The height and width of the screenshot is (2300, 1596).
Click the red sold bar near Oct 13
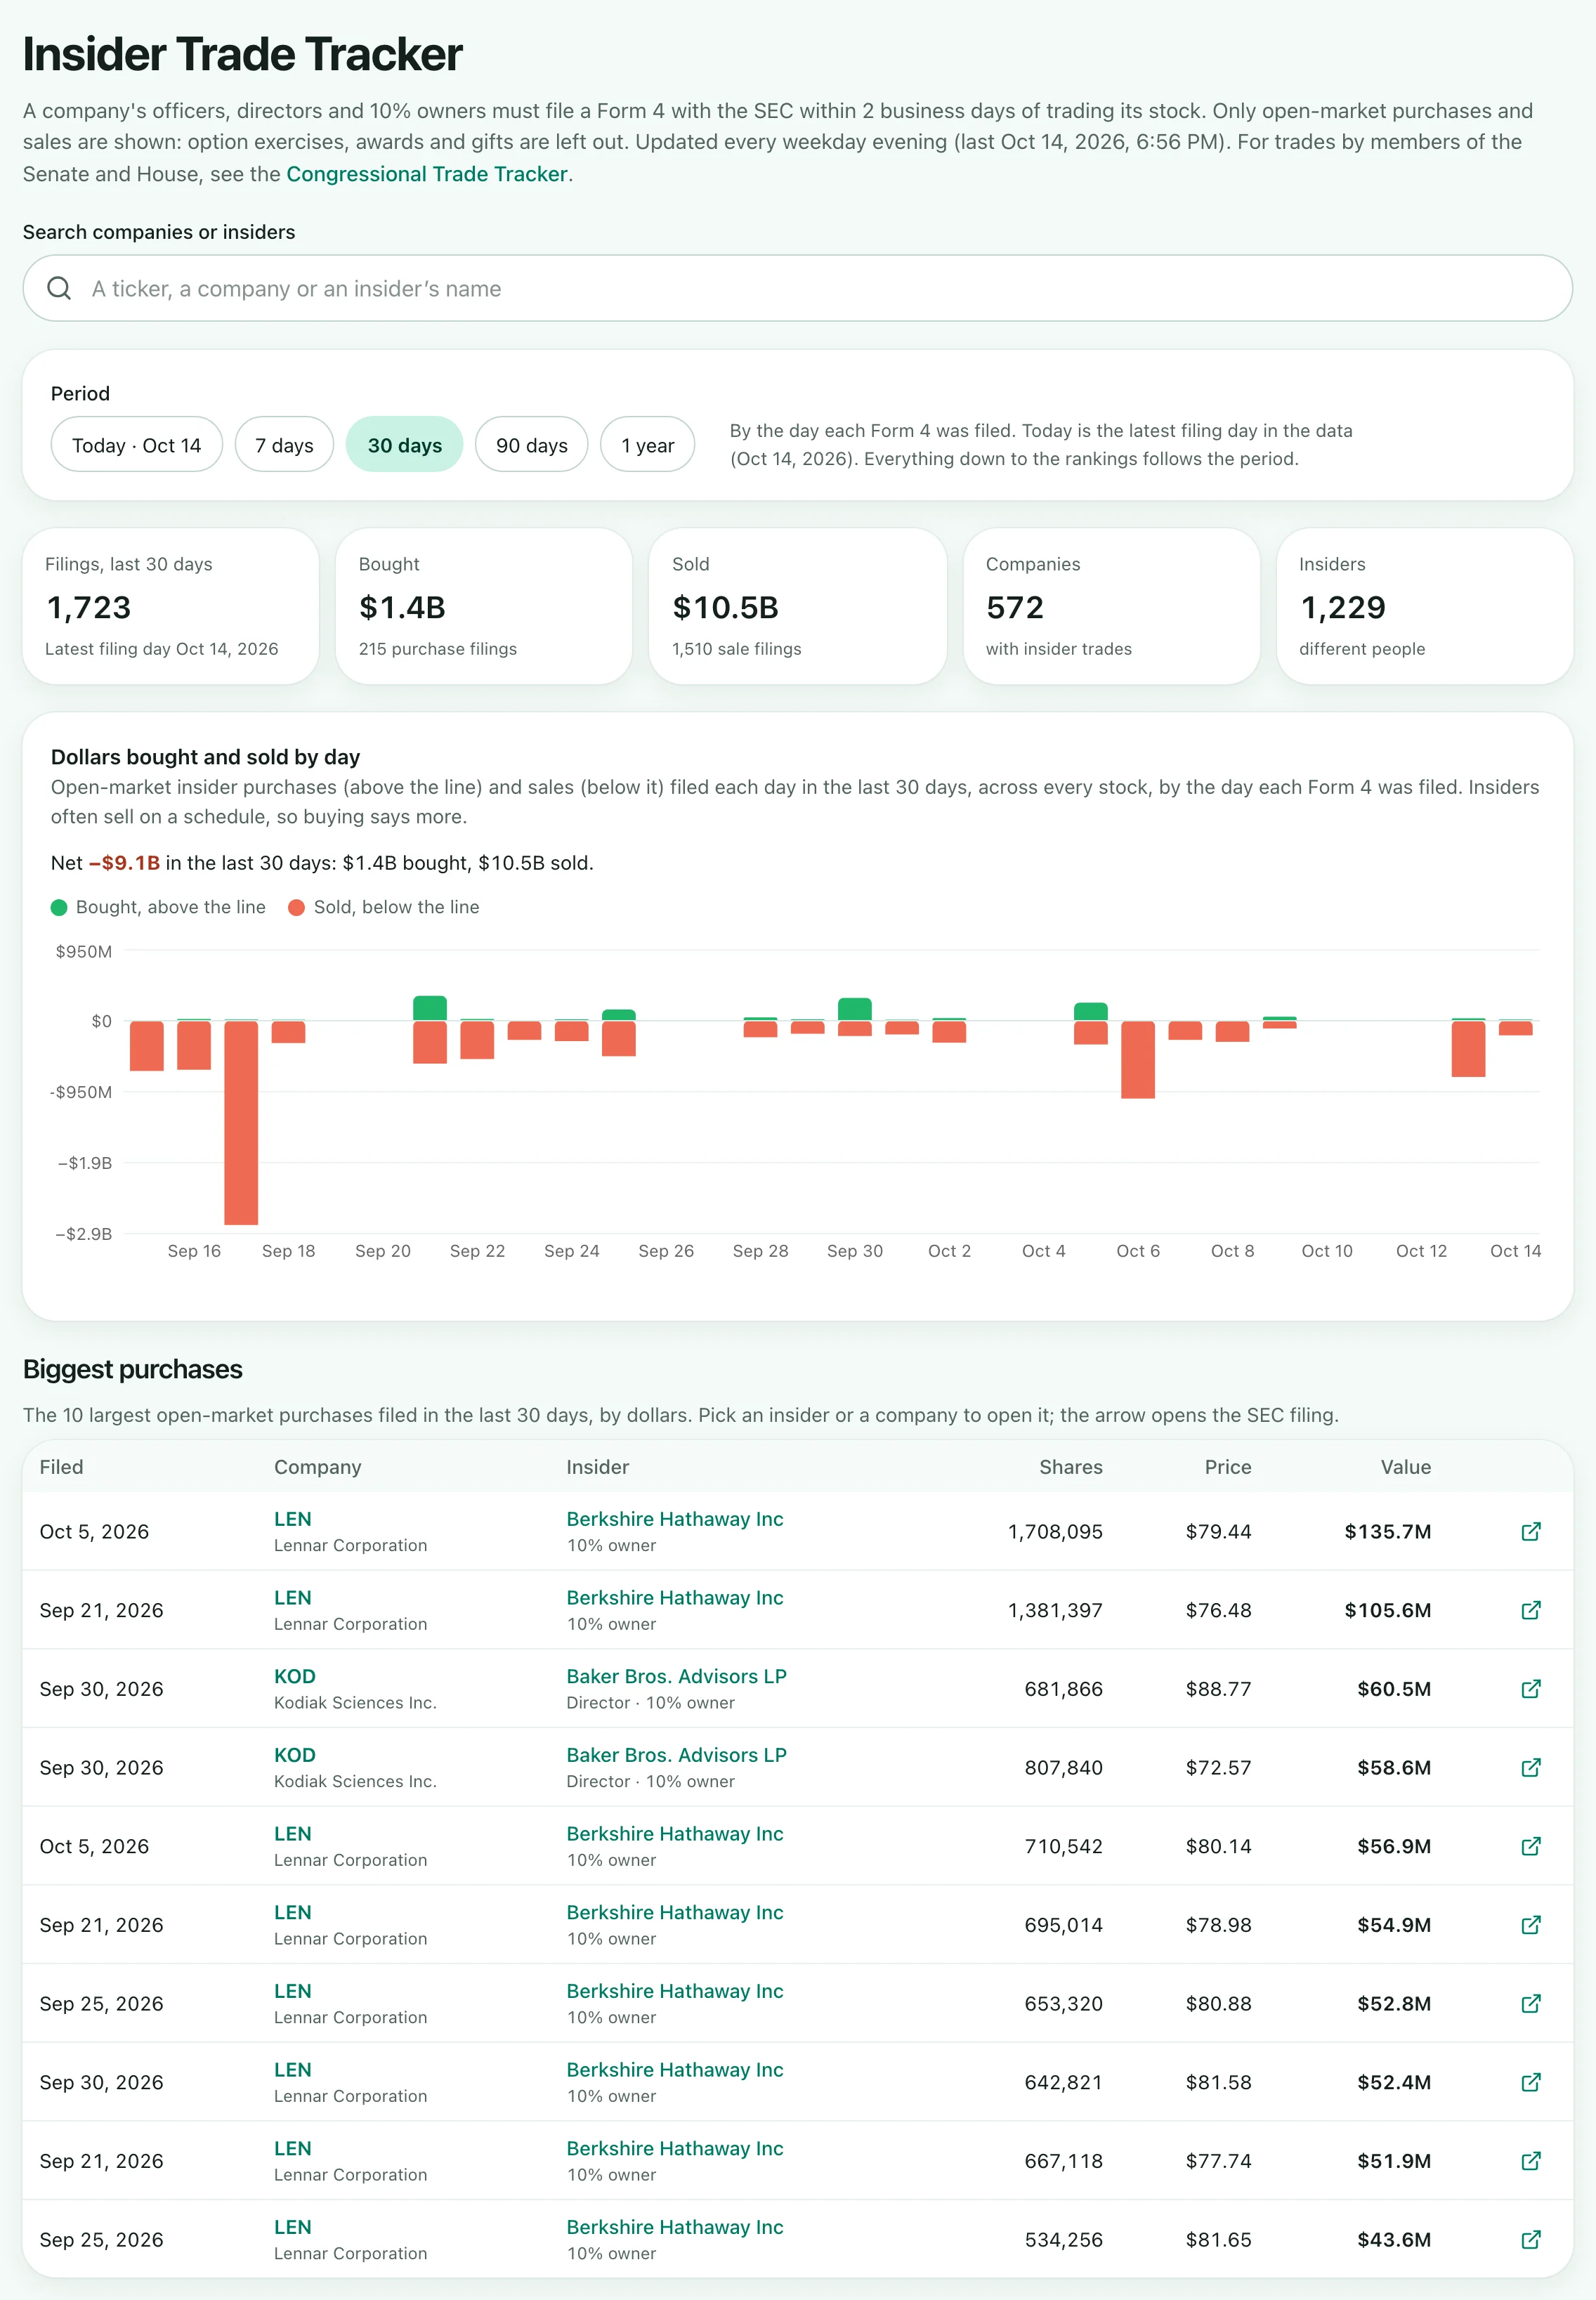point(1468,1048)
